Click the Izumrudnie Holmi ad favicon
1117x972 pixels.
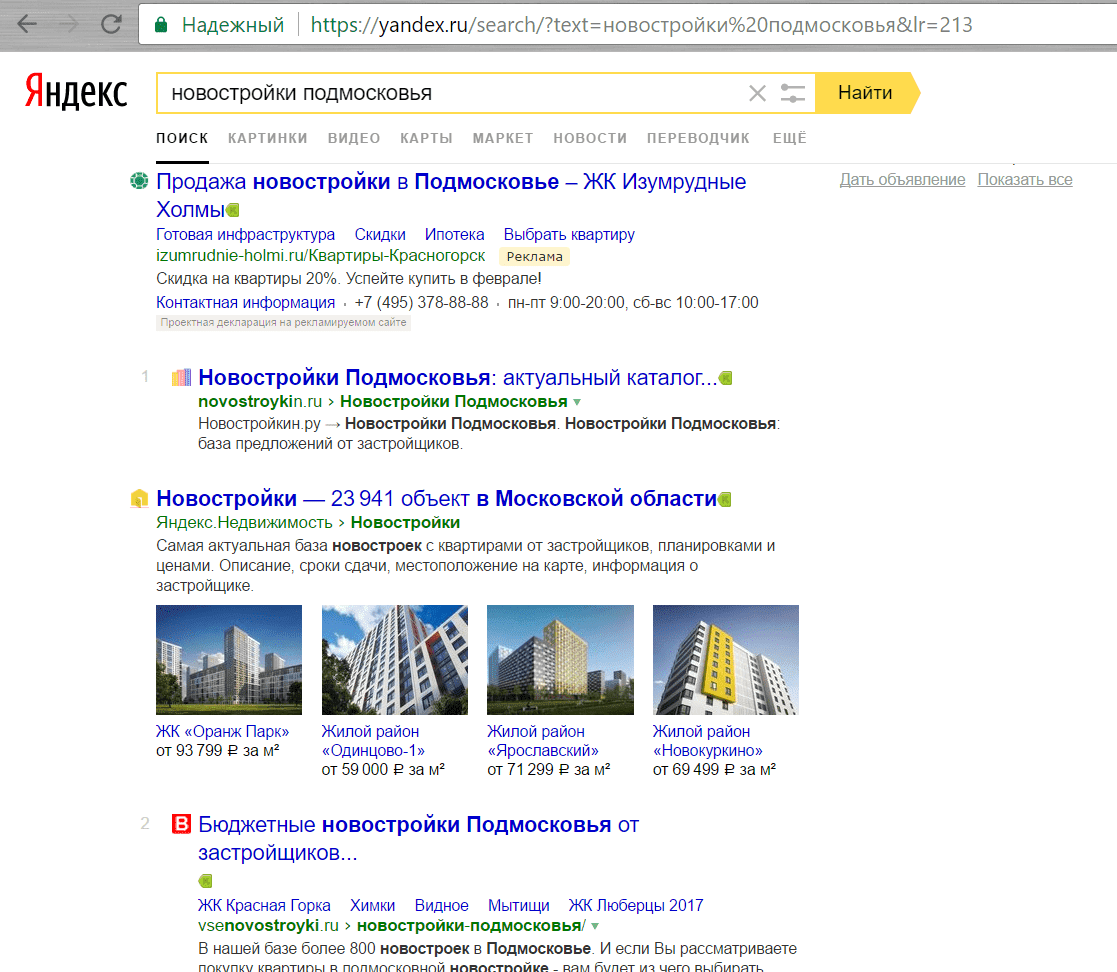point(139,181)
